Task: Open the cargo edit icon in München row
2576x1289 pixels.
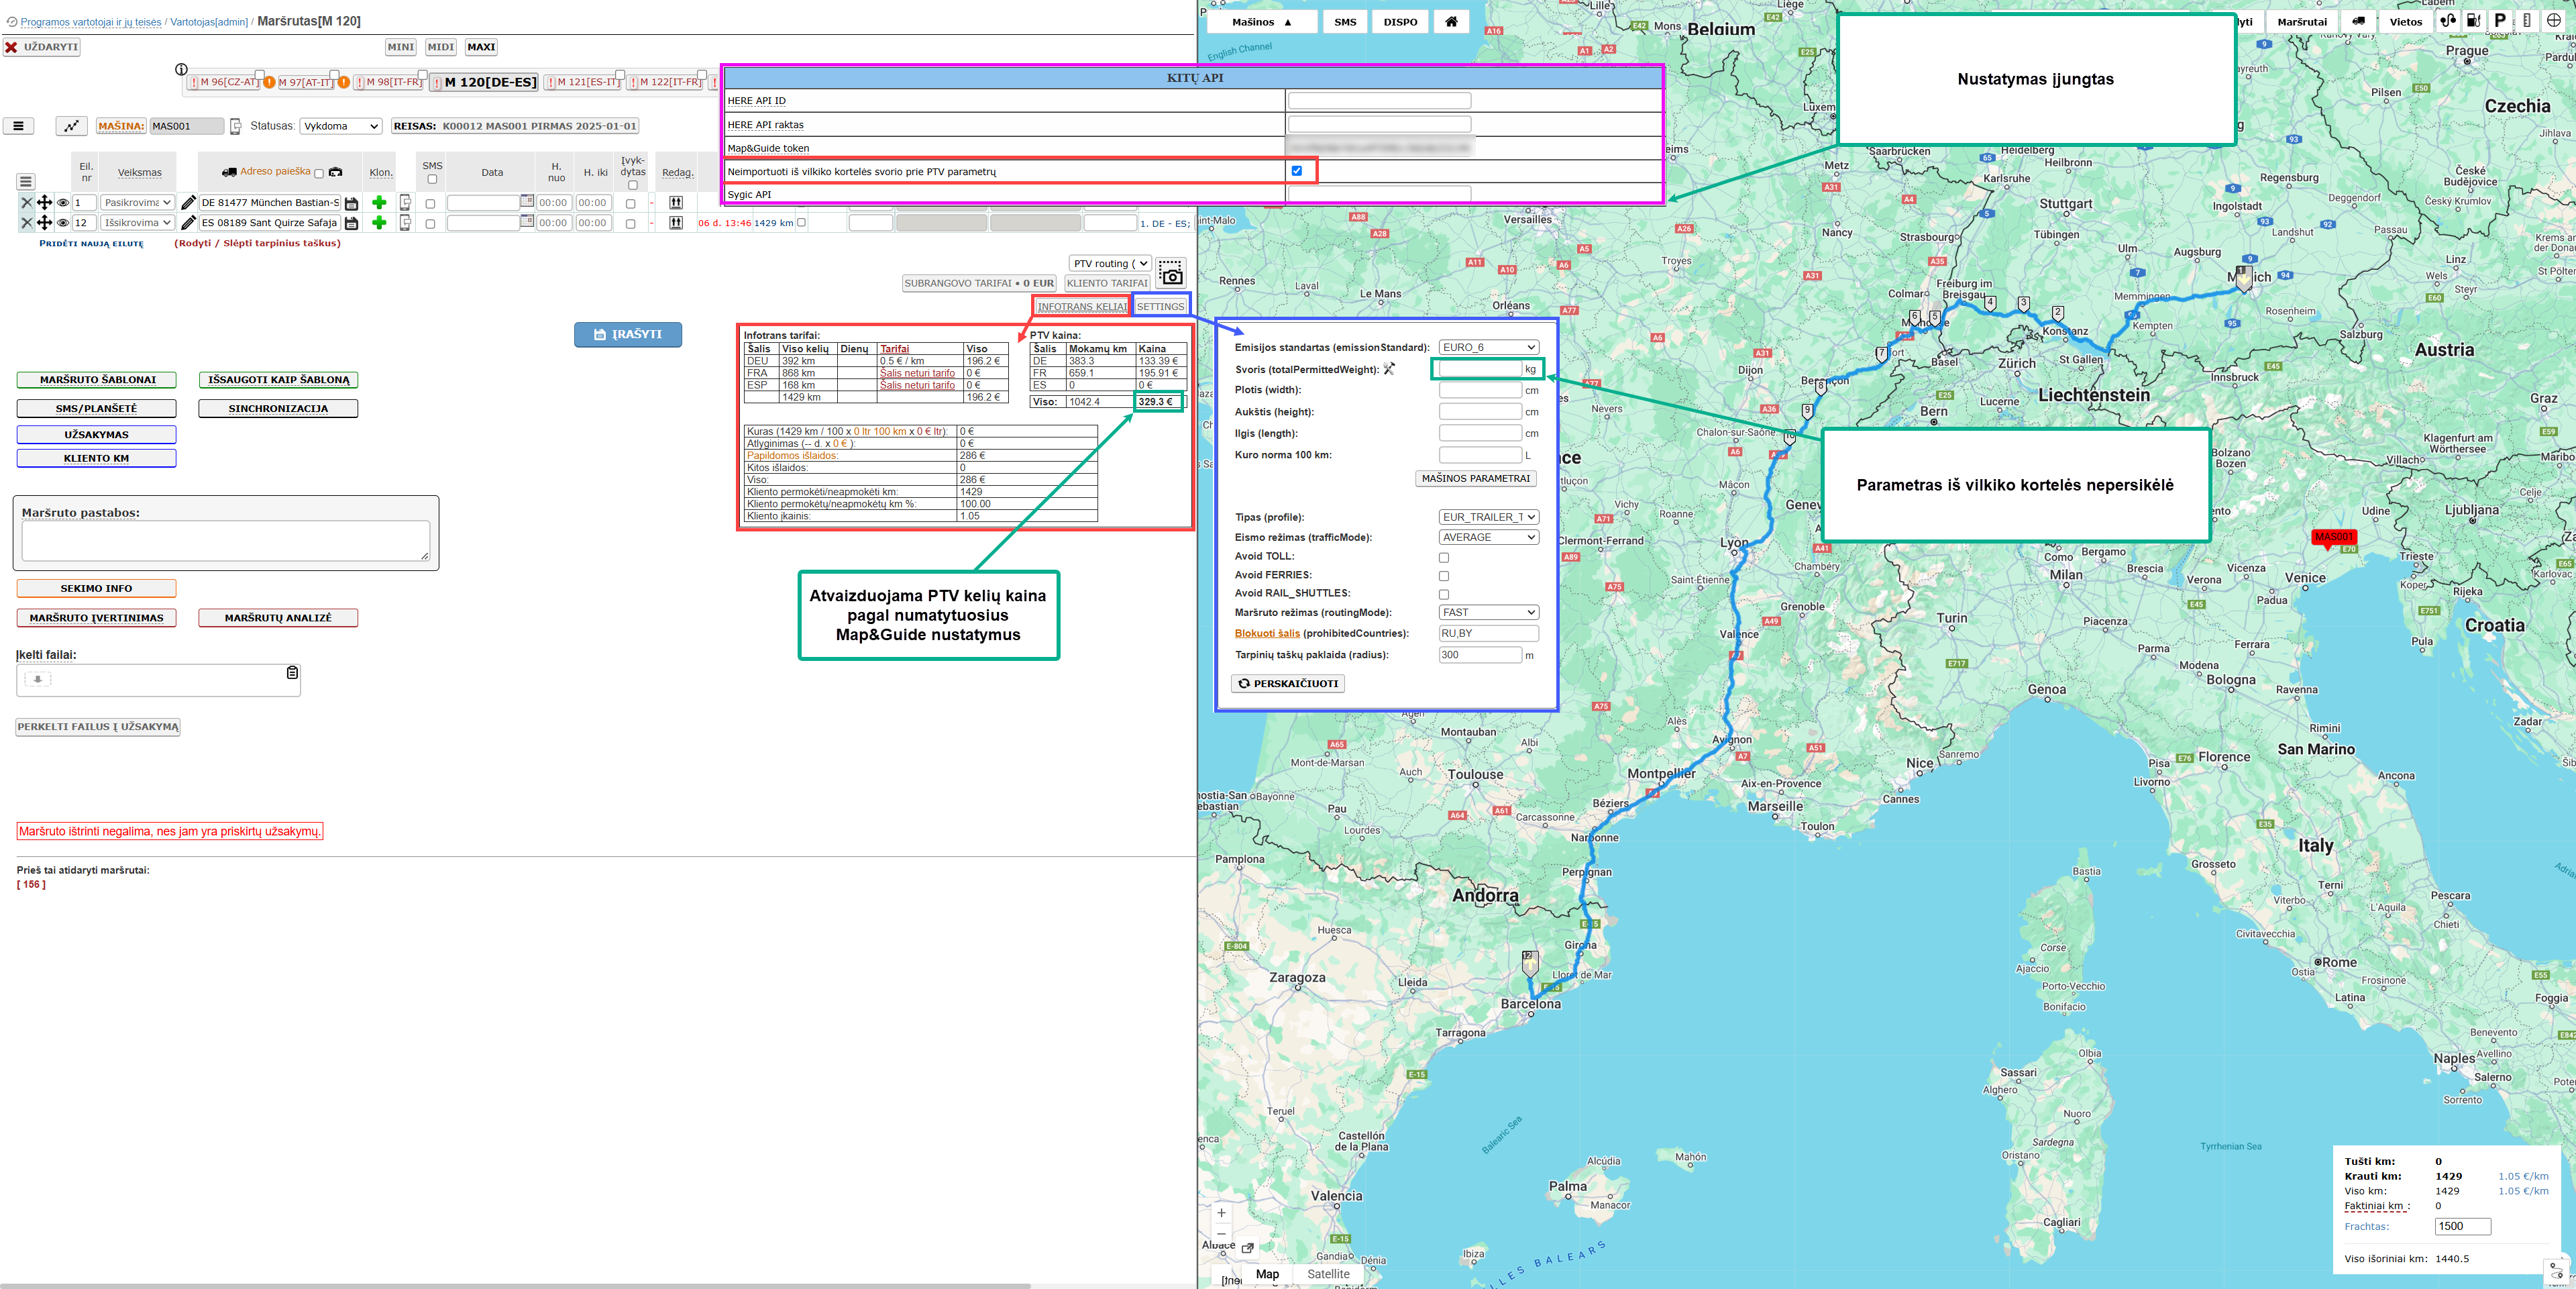Action: (676, 202)
